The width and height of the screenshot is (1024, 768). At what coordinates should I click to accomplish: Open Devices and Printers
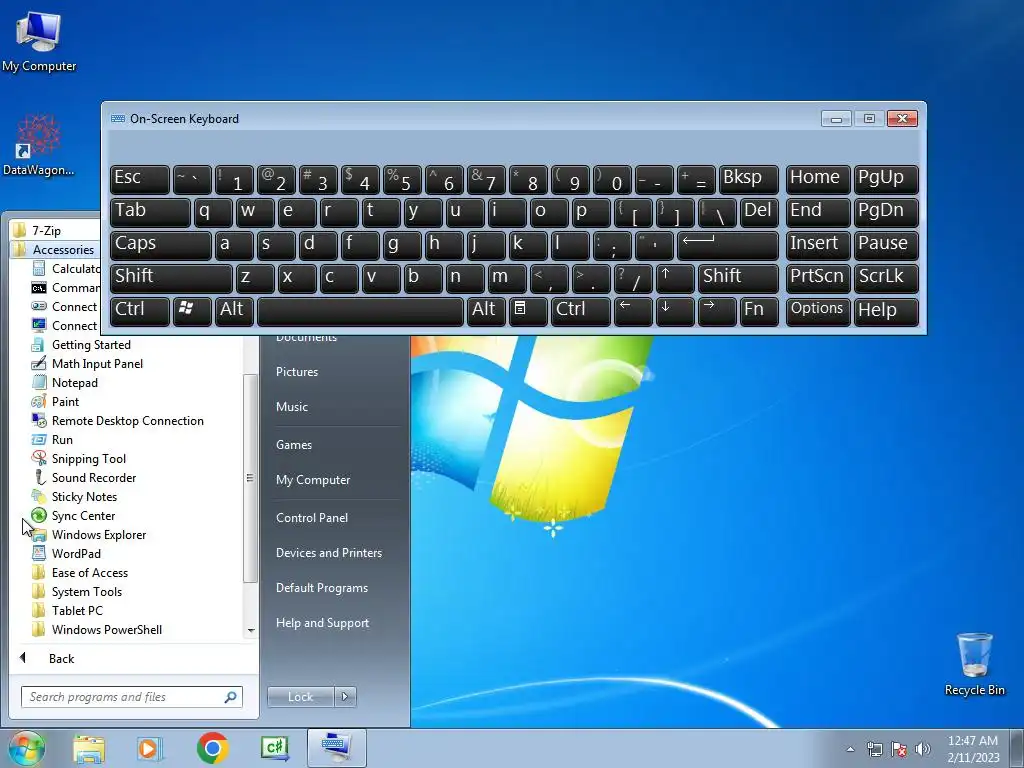(330, 553)
